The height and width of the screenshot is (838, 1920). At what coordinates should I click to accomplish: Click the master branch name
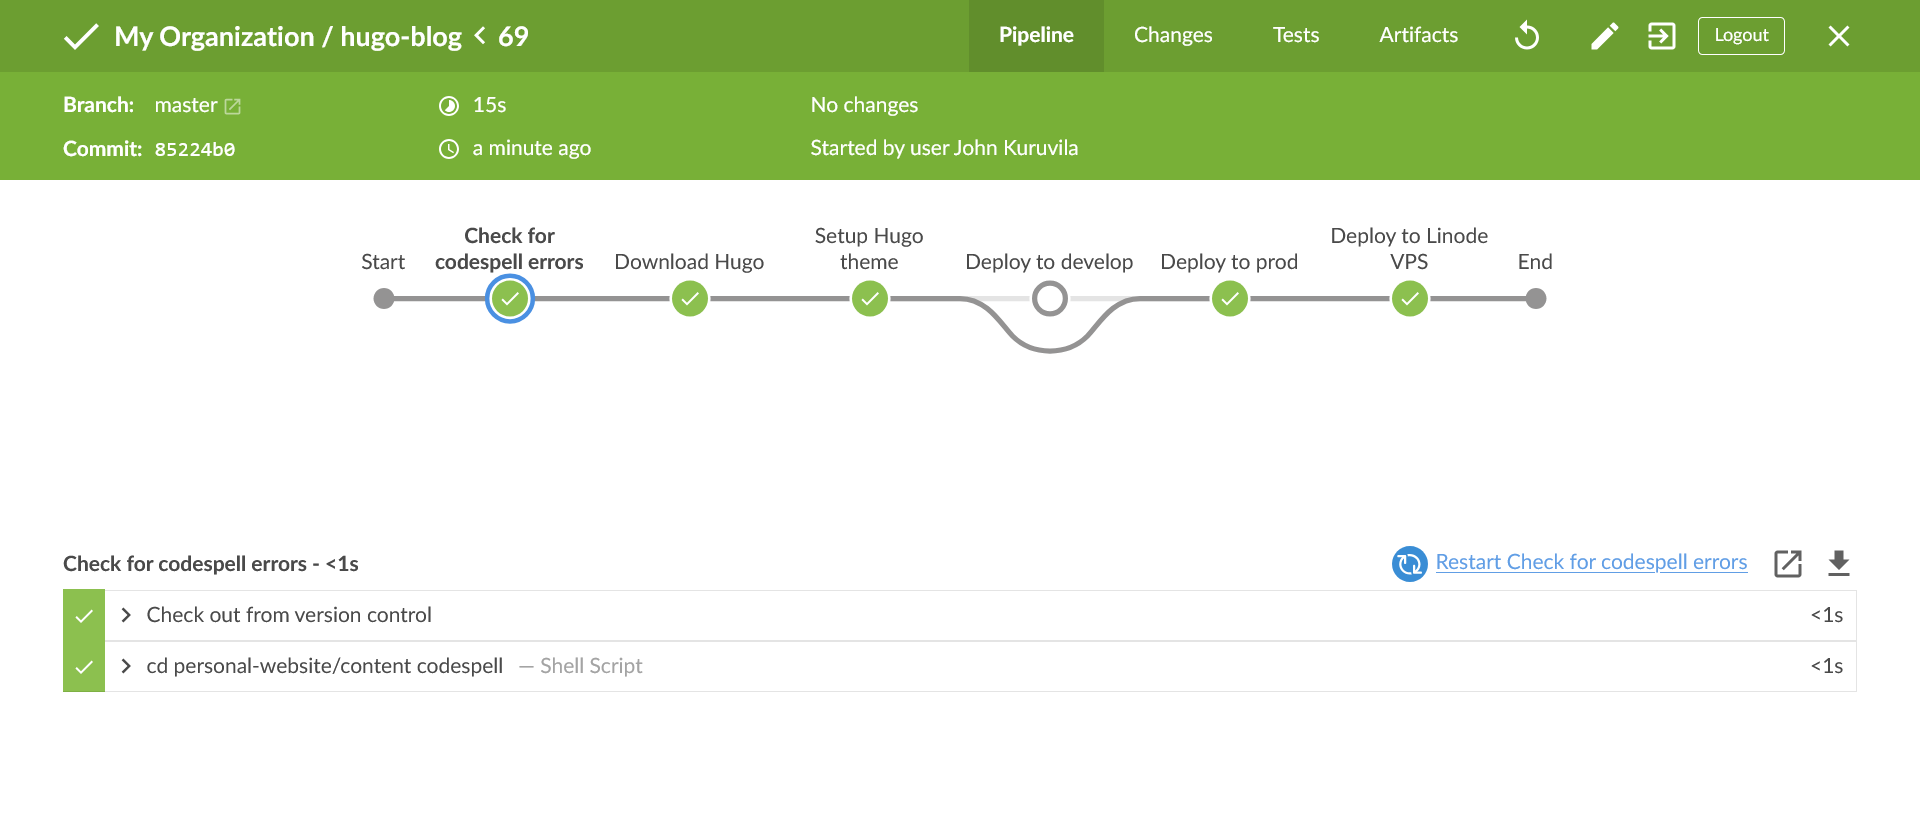point(186,105)
